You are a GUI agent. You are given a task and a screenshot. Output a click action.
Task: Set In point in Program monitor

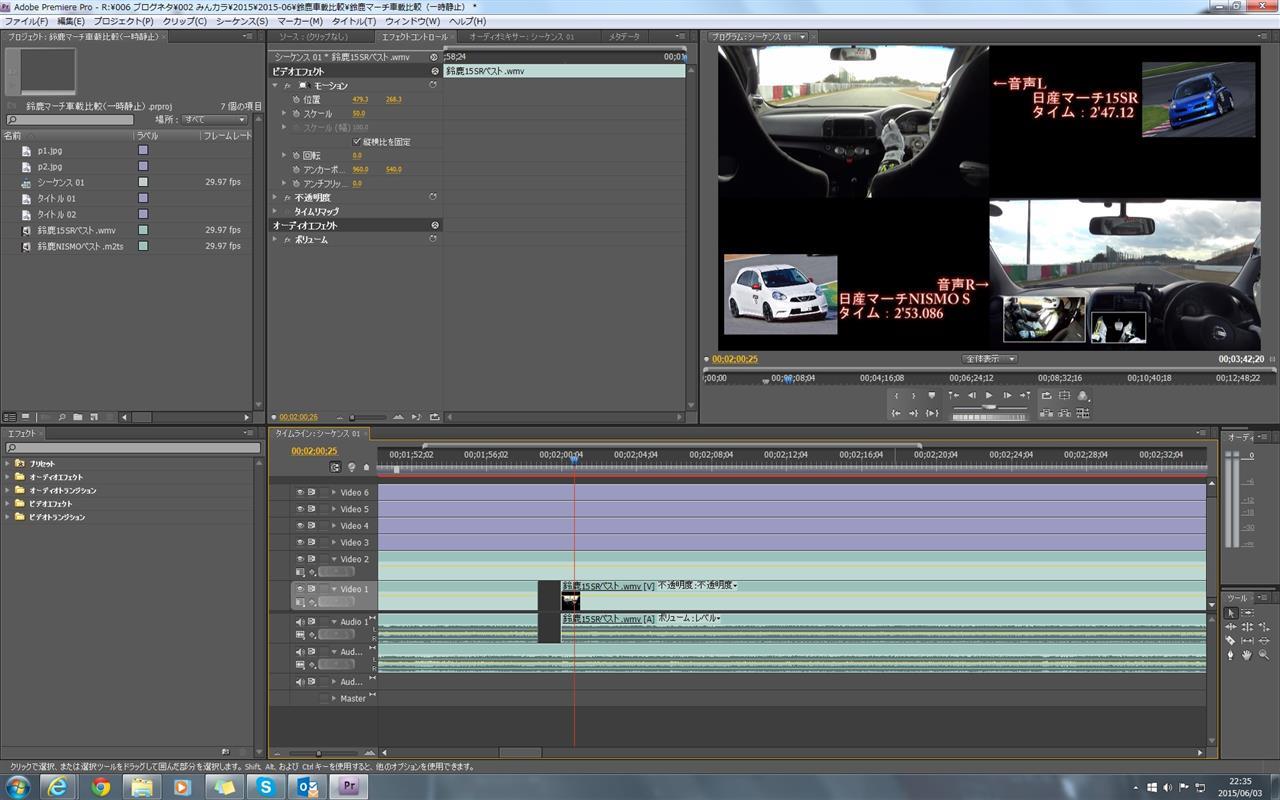click(896, 395)
